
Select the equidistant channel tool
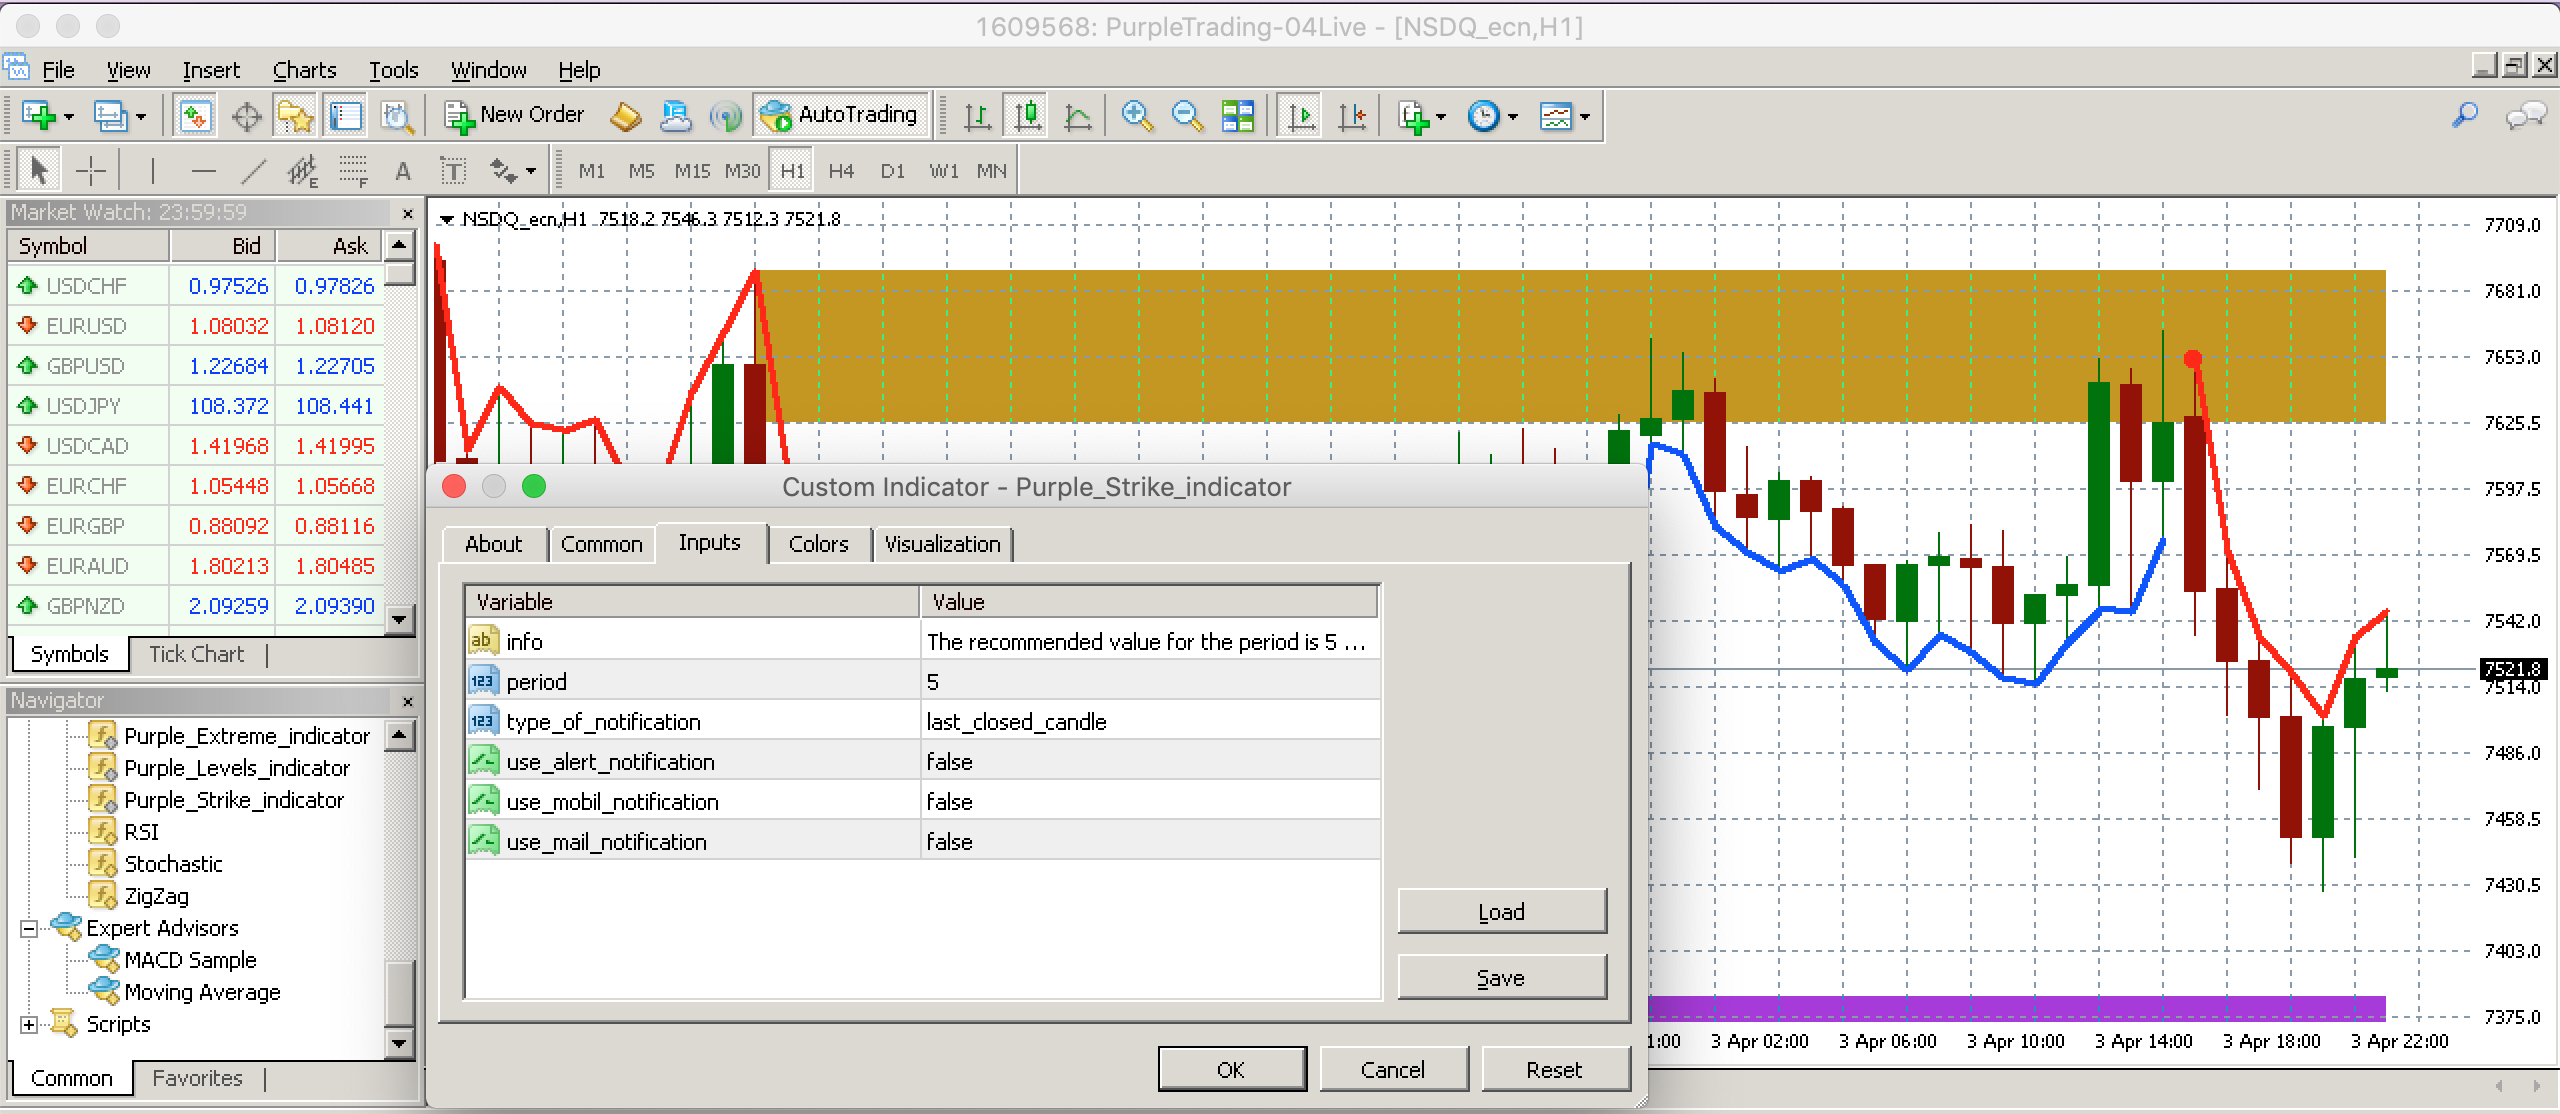coord(302,172)
